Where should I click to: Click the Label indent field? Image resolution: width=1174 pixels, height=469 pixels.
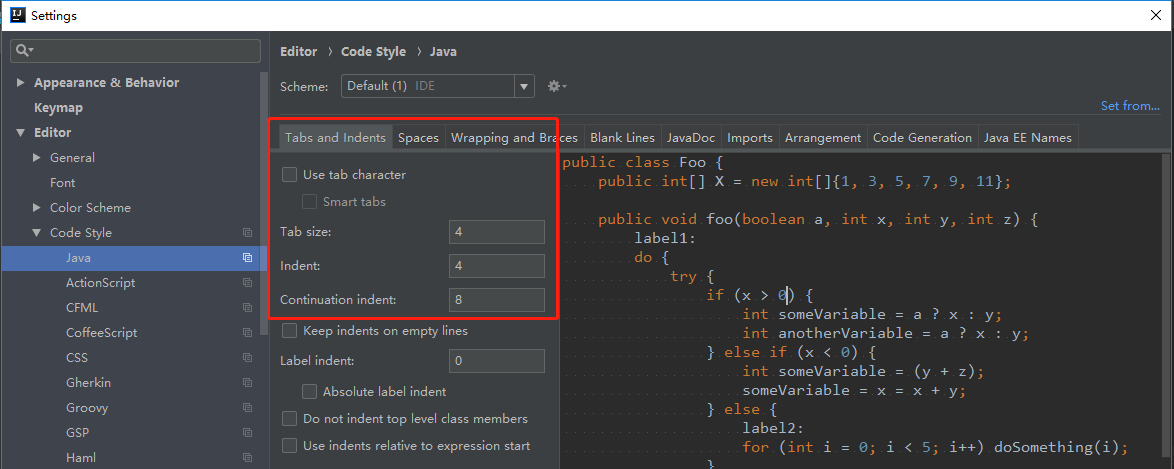[x=497, y=361]
